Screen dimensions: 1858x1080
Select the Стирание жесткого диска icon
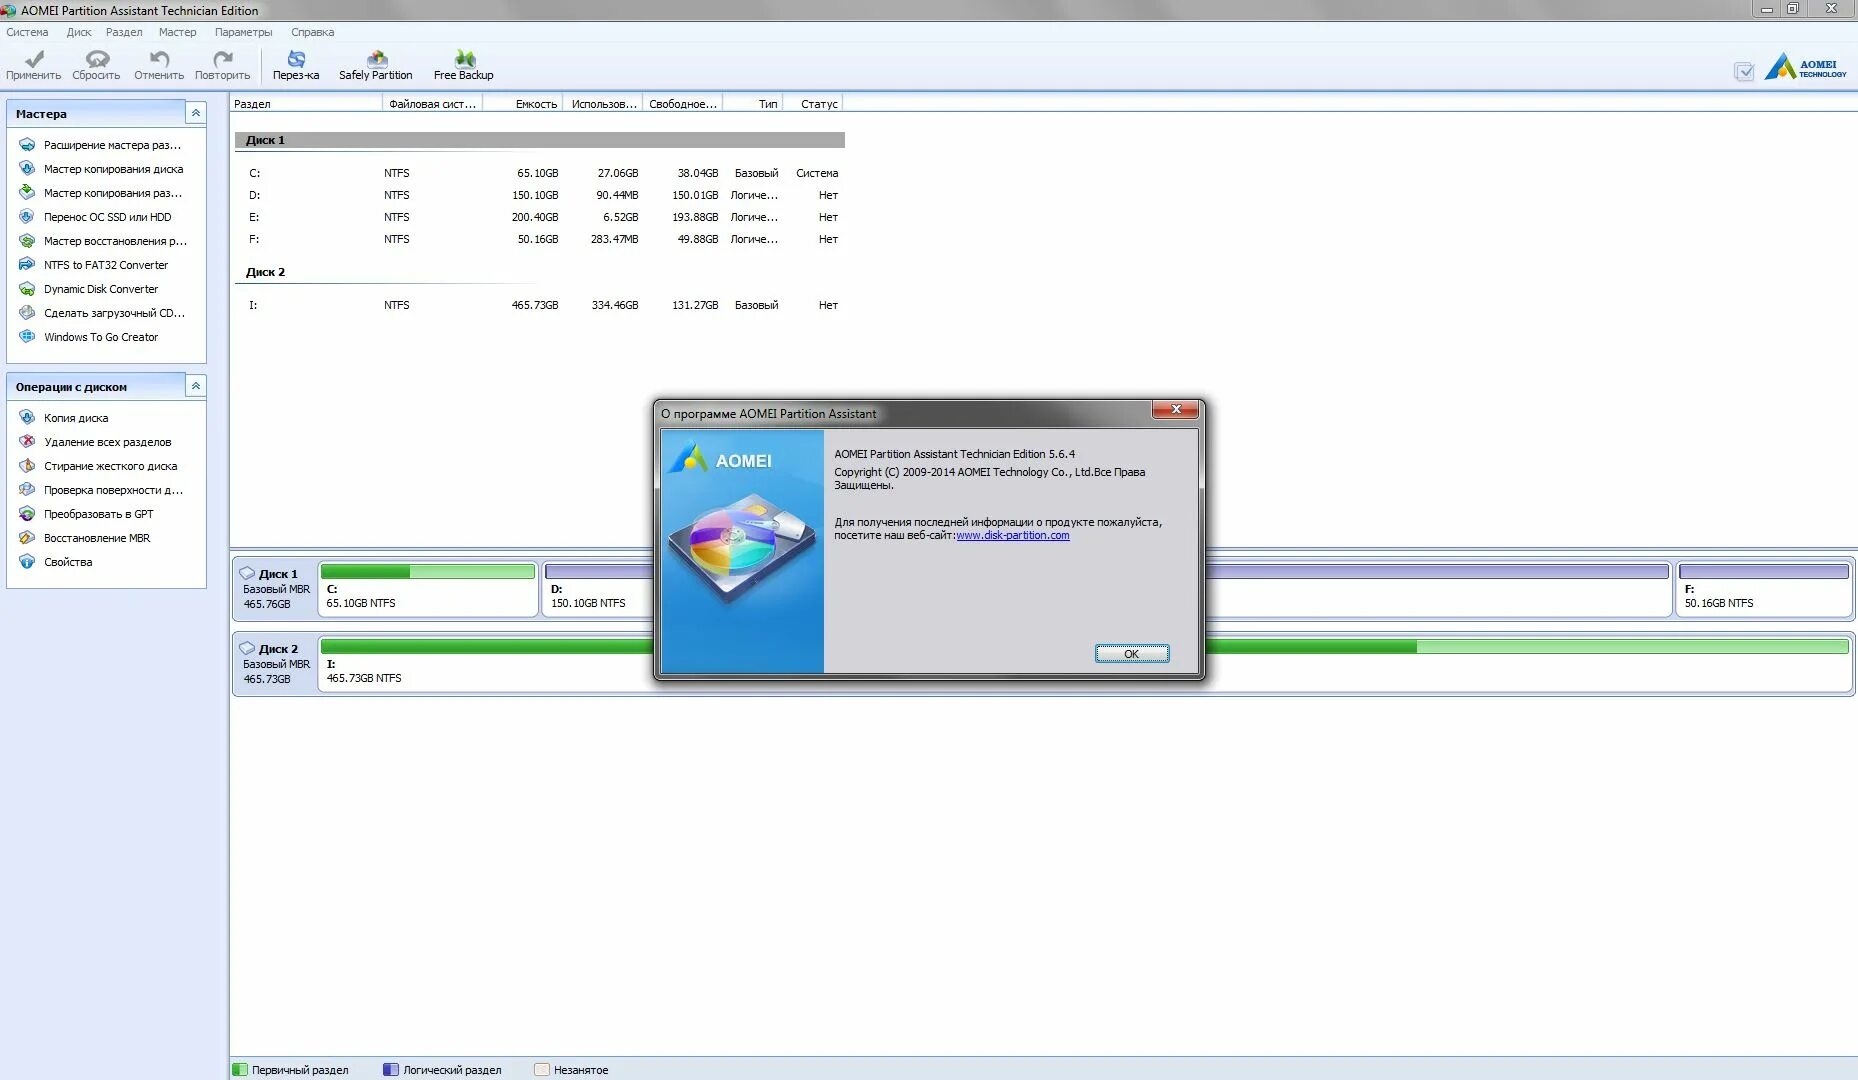27,466
